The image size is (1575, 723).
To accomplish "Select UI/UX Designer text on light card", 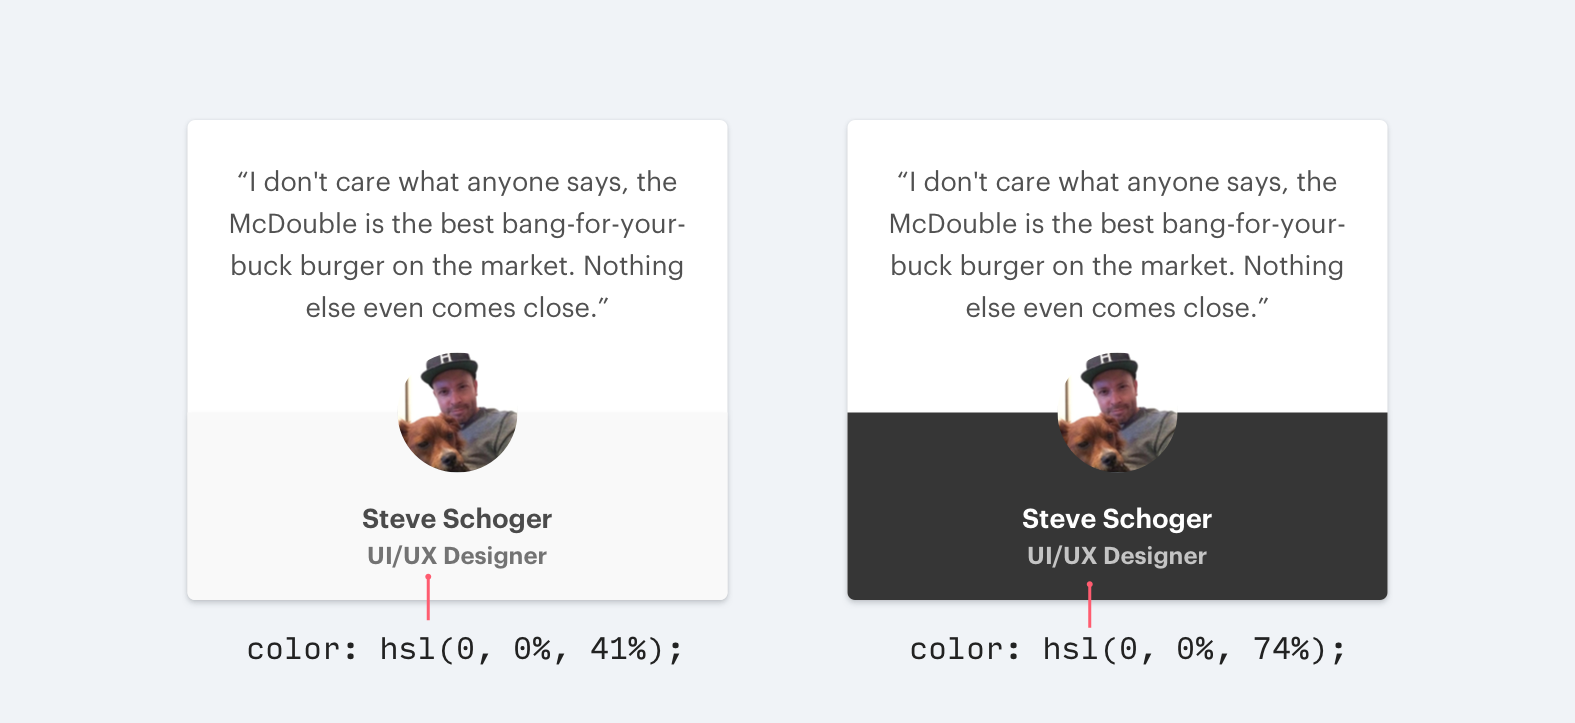I will coord(457,556).
